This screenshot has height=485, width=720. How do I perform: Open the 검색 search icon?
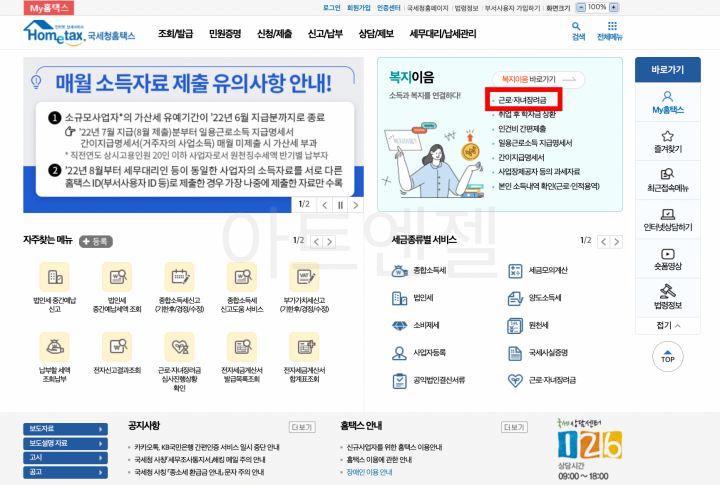tap(578, 31)
